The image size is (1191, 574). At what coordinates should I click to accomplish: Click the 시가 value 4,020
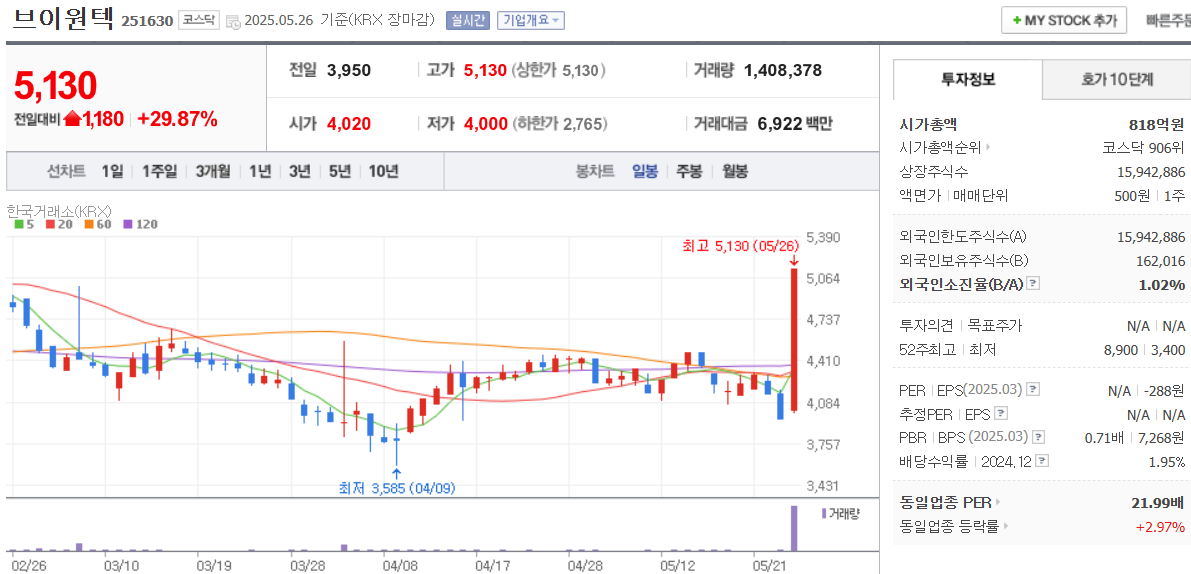(349, 124)
